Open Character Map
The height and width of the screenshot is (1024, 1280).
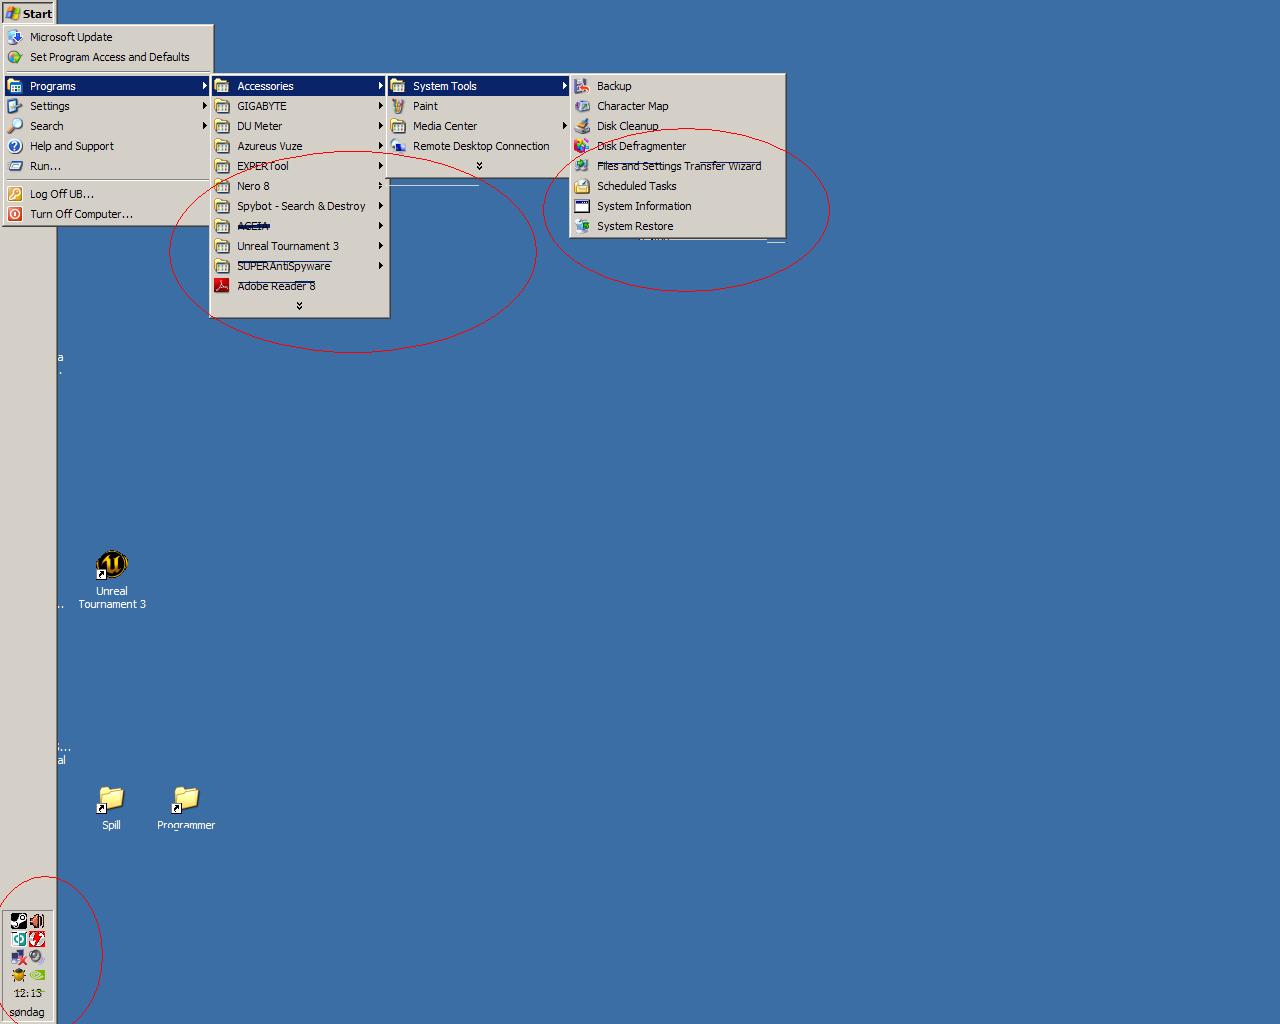(x=677, y=106)
